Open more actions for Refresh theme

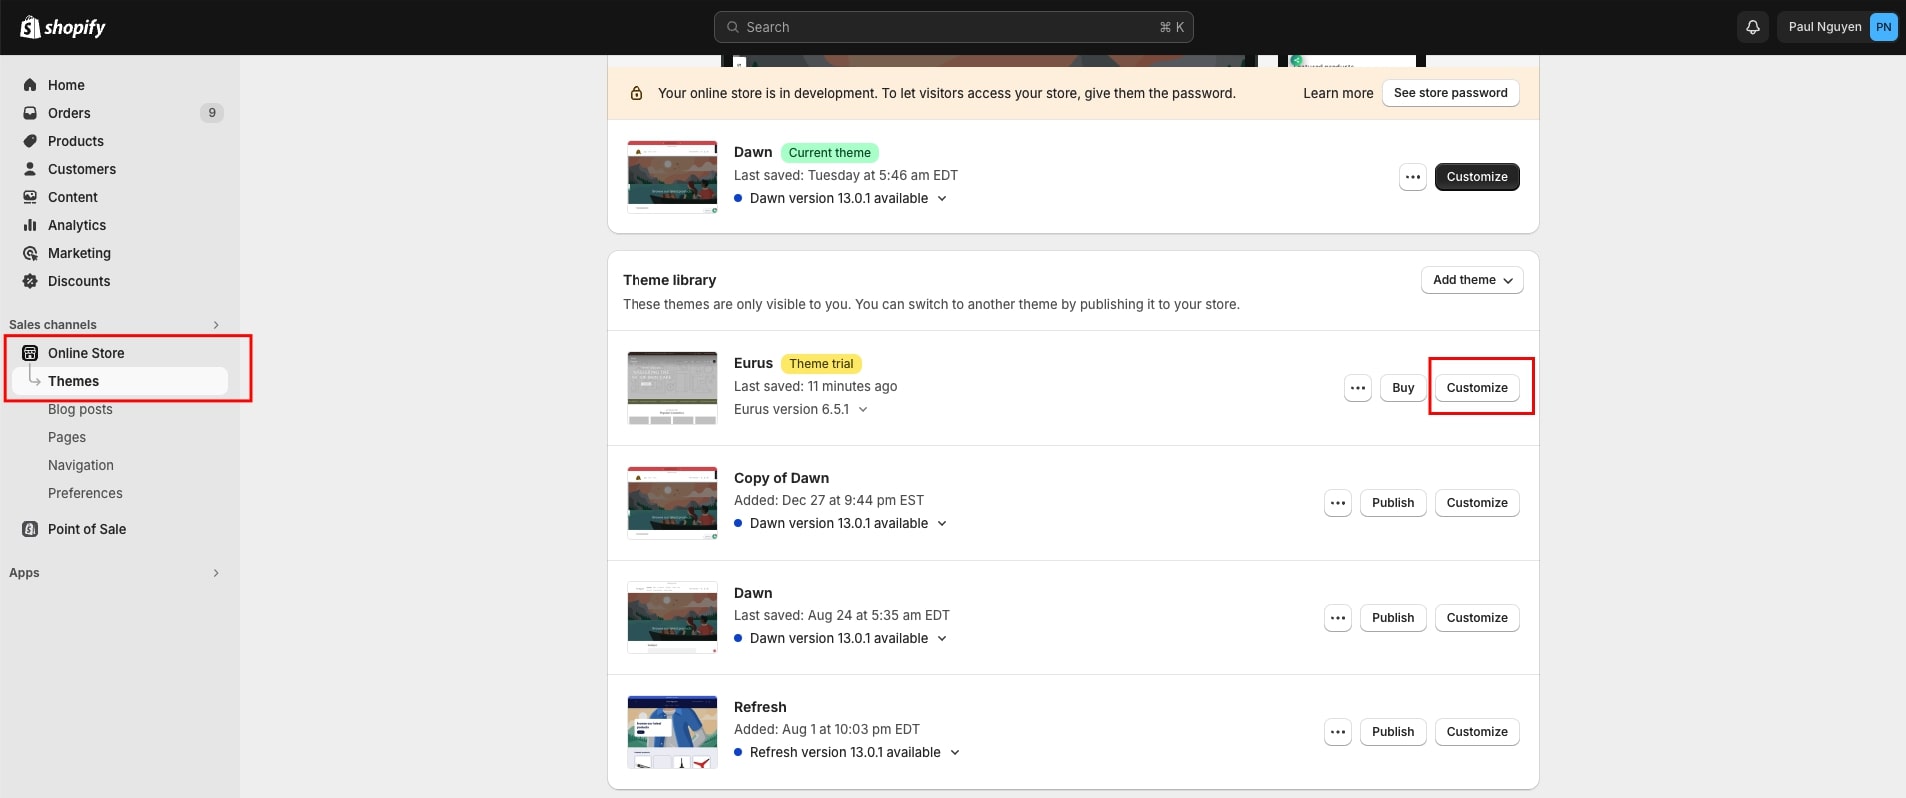1337,732
